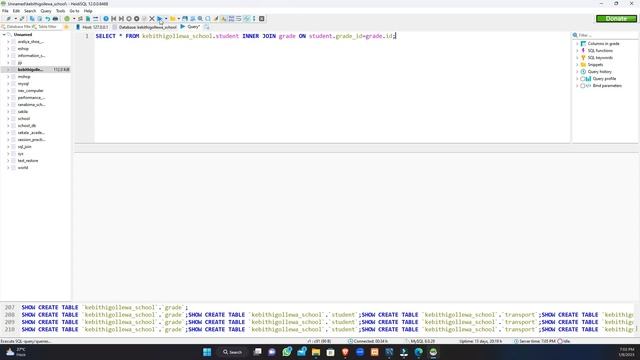Click log line 207 SHOW CREATE TABLE grade

click(104, 307)
